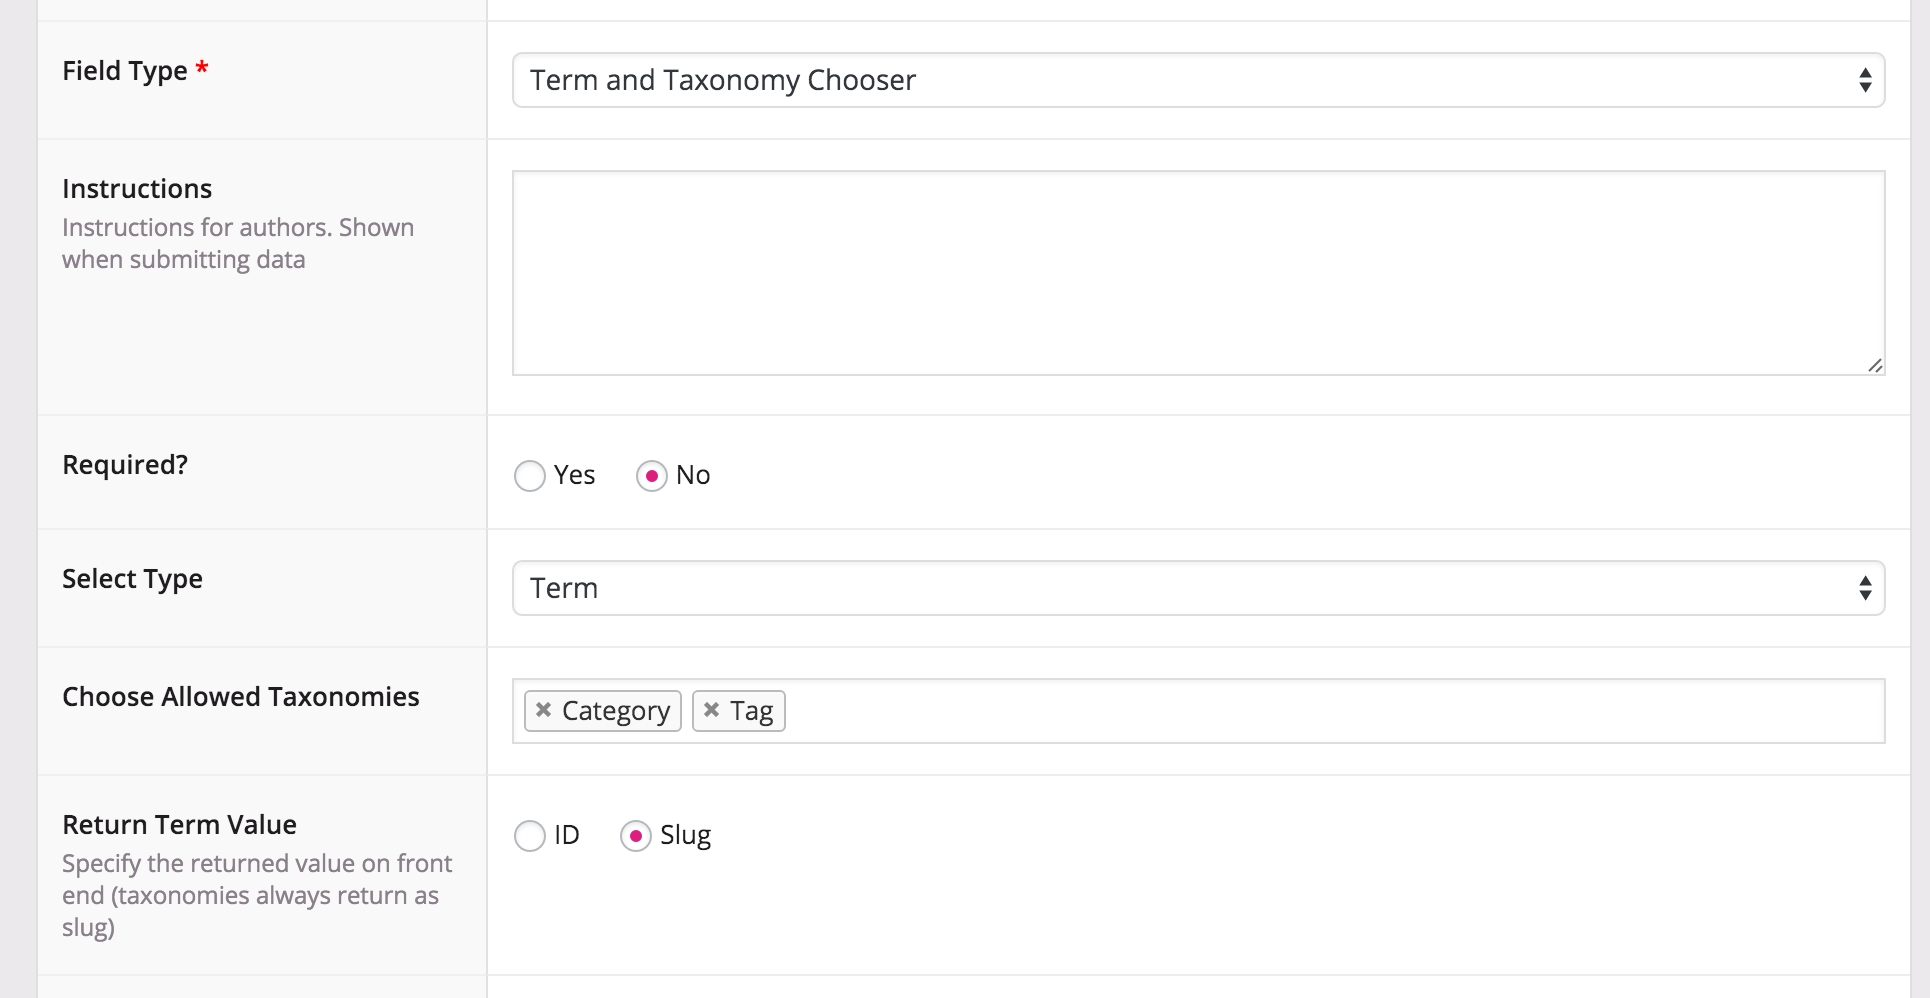Click the Tag chip text

click(751, 711)
